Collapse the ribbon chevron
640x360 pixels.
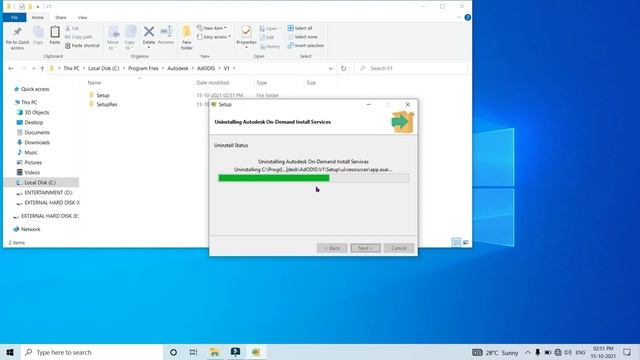click(x=459, y=18)
